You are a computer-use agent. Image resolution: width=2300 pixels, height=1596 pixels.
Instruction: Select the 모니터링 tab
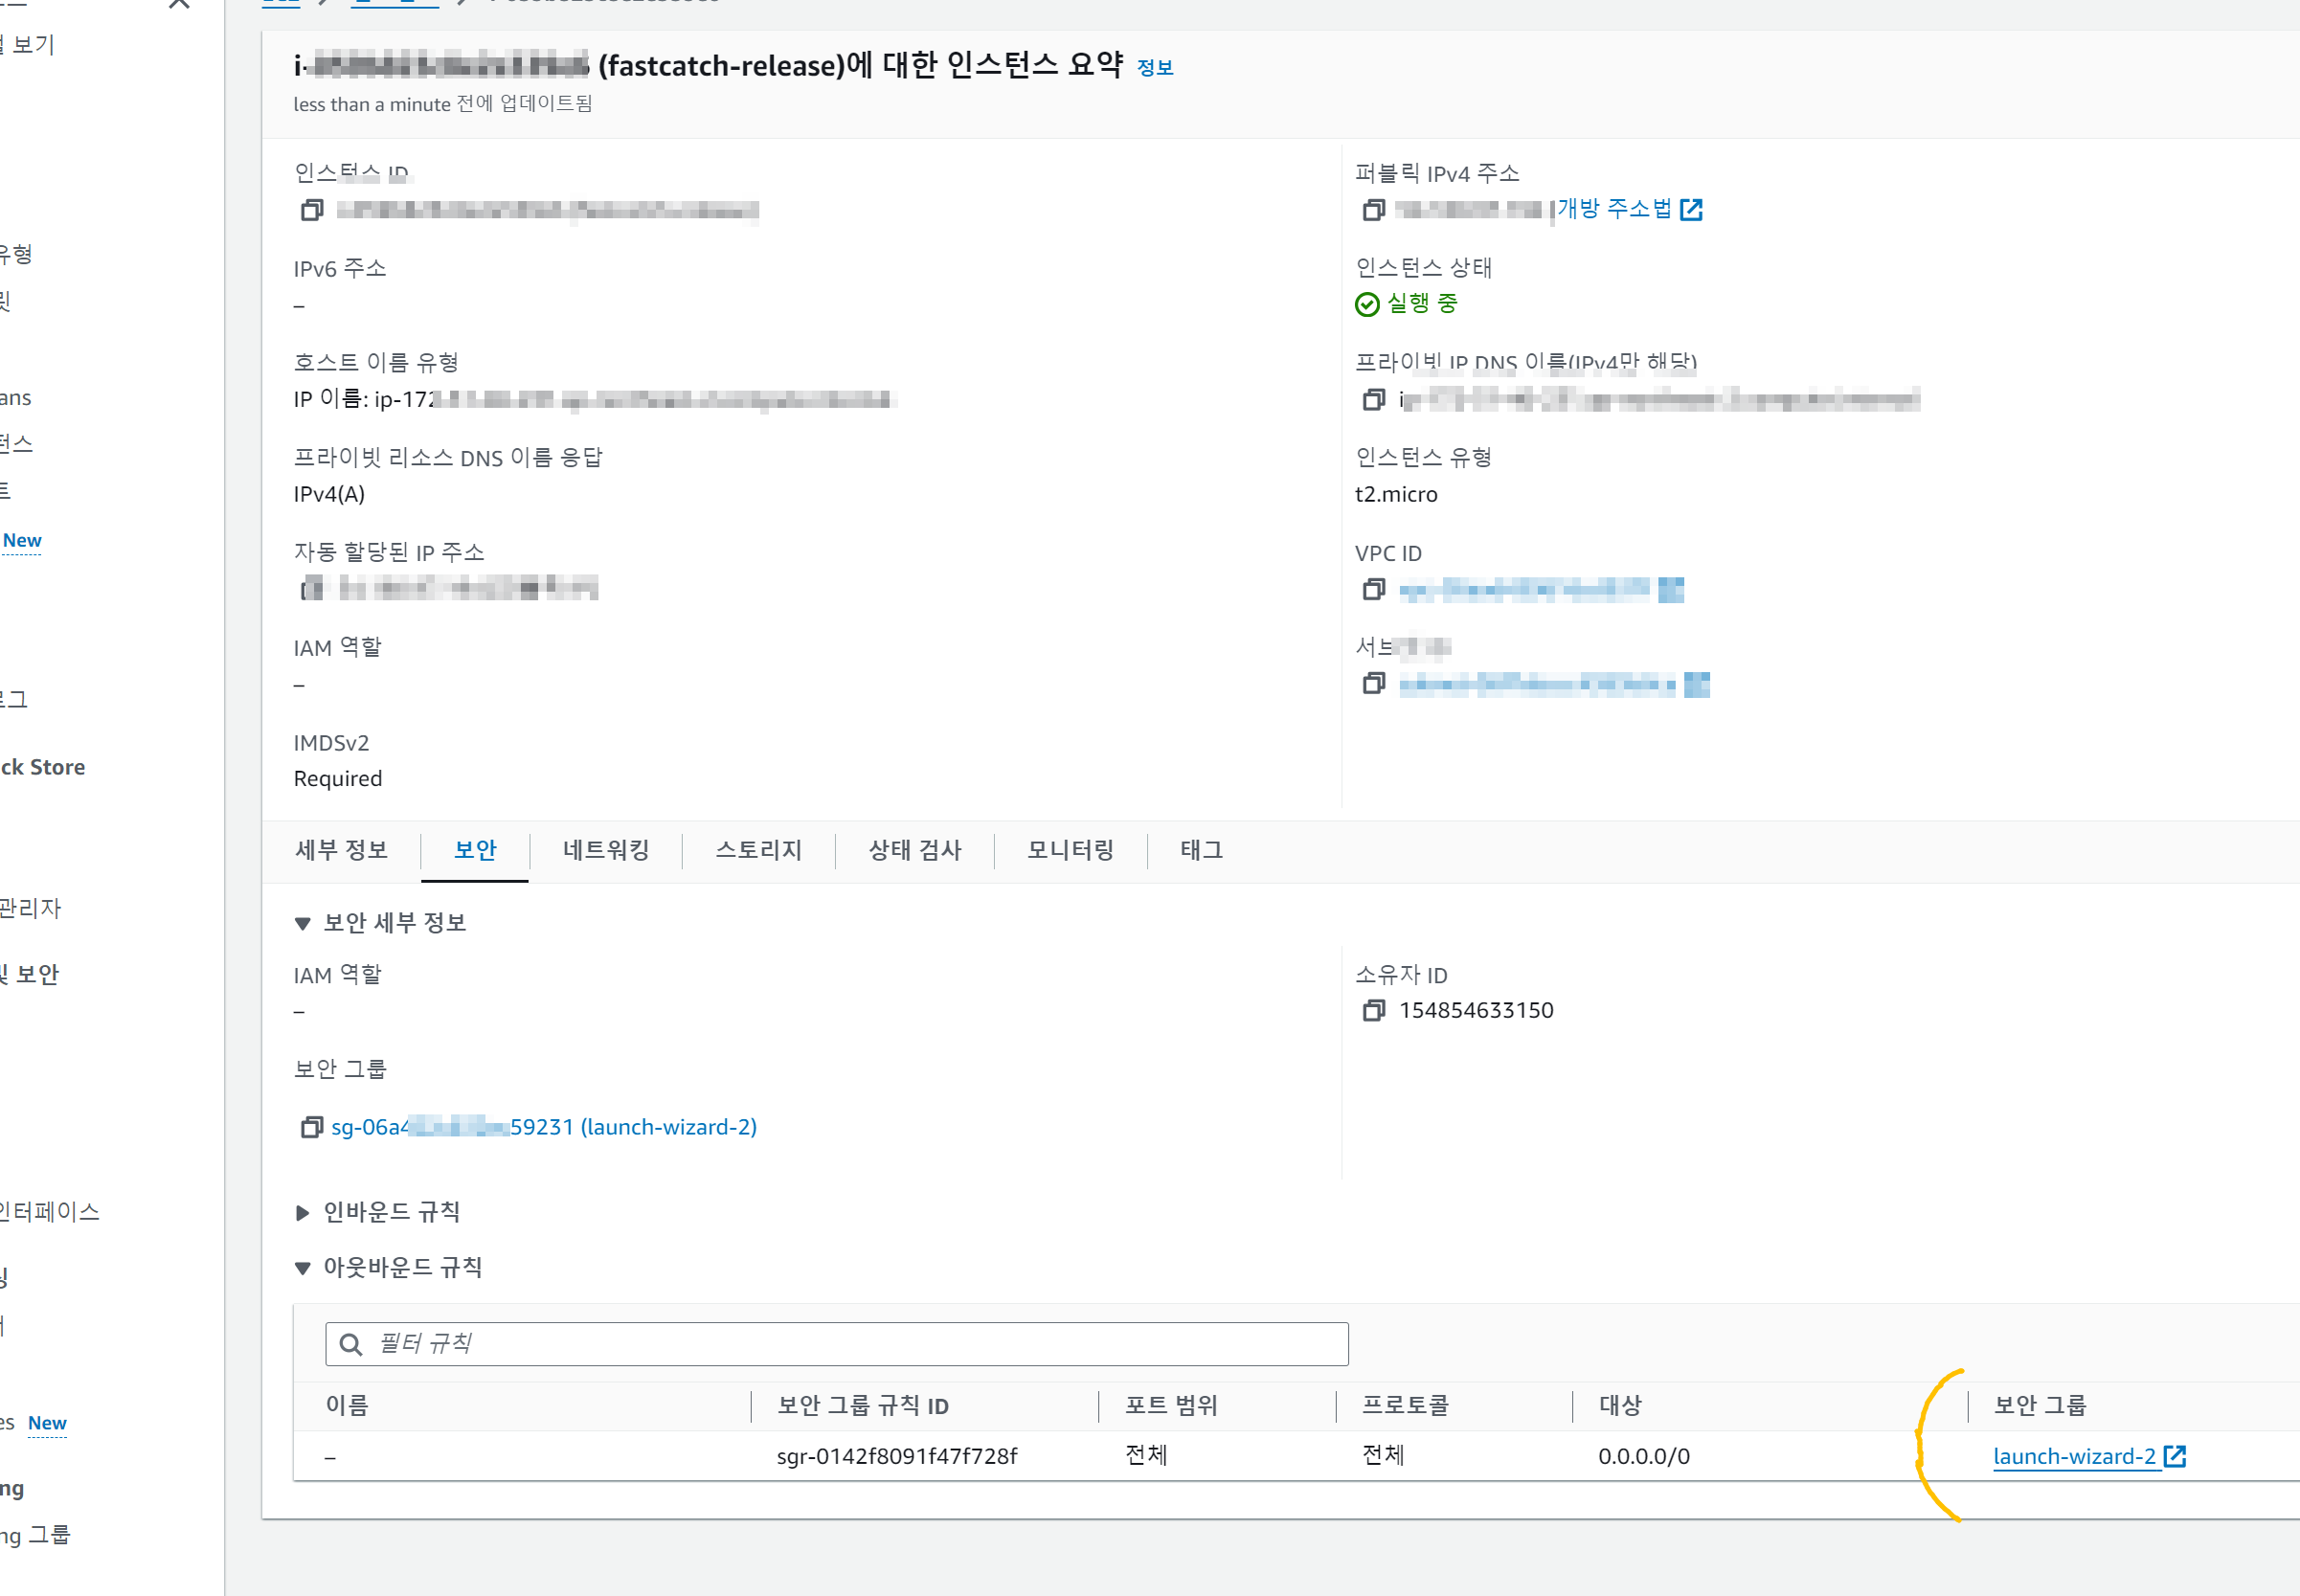(1070, 850)
